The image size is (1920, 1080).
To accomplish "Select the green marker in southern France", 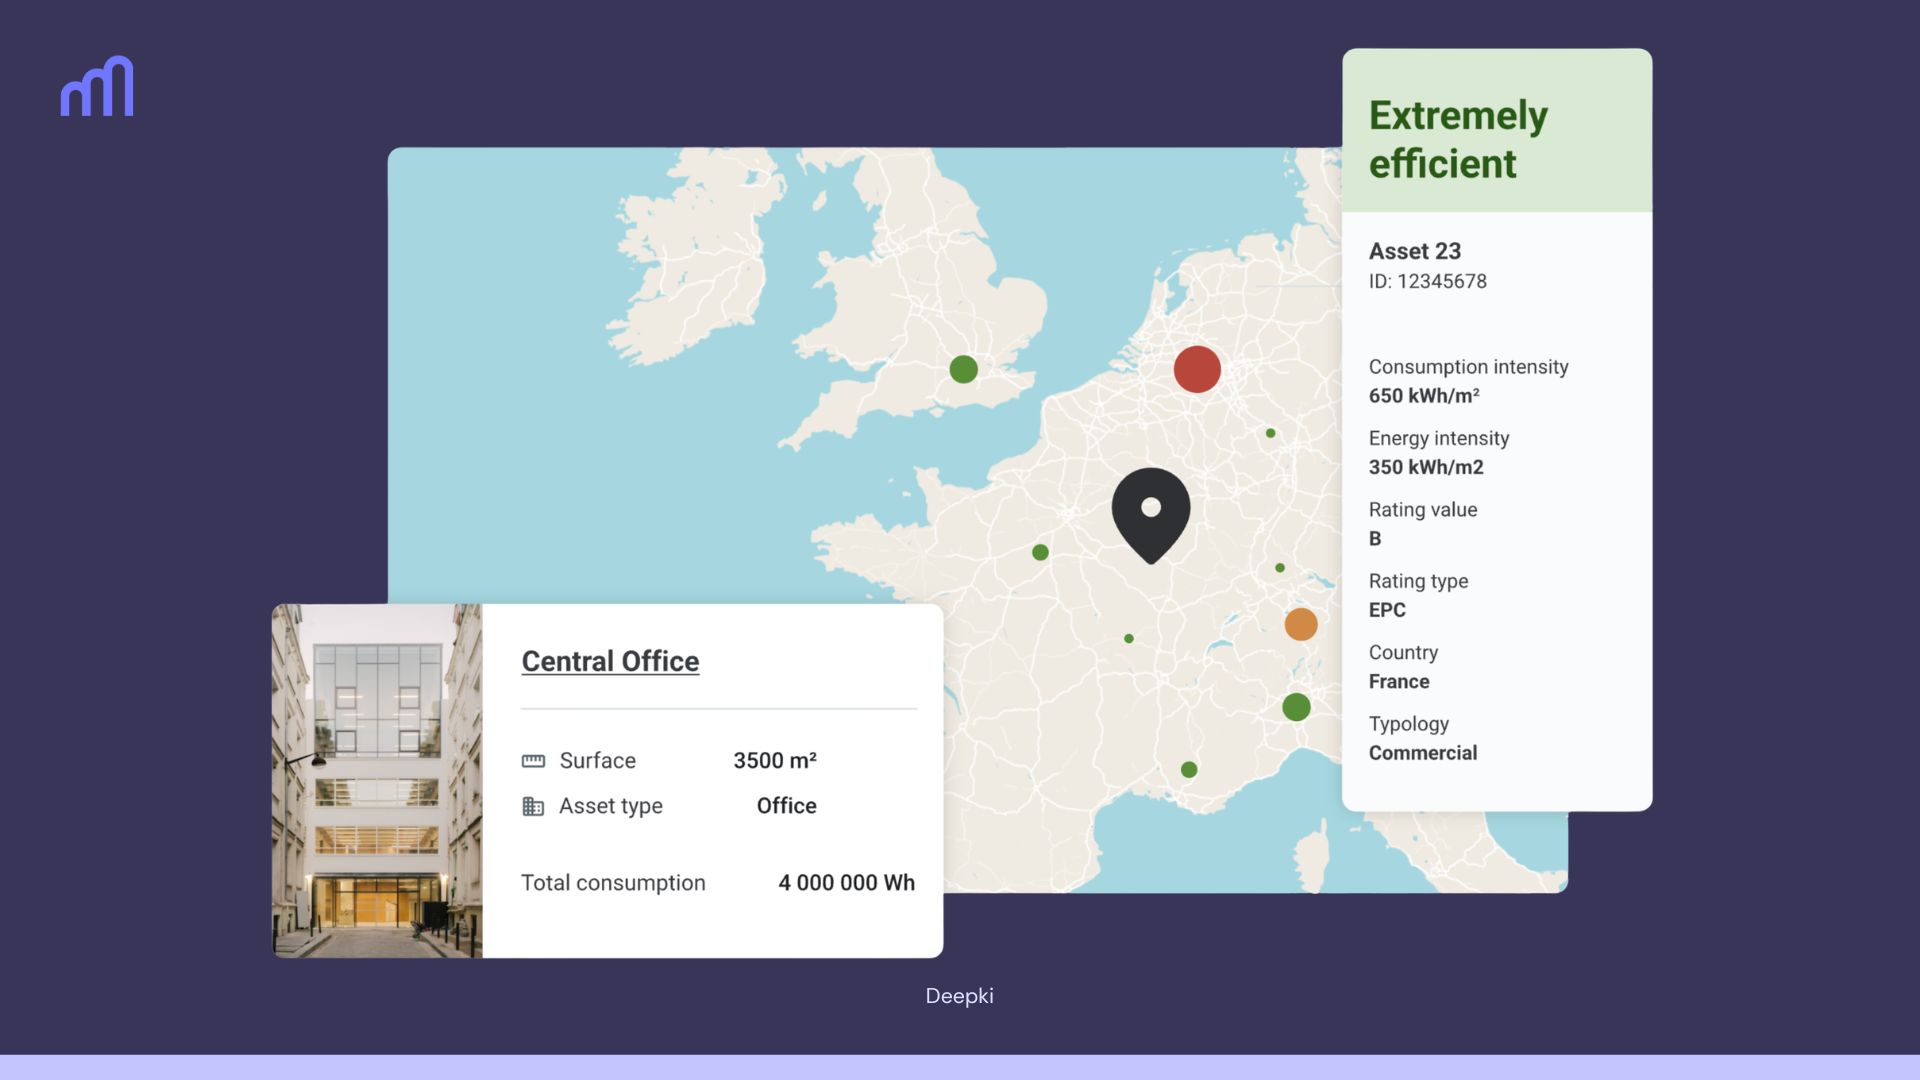I will (1189, 769).
